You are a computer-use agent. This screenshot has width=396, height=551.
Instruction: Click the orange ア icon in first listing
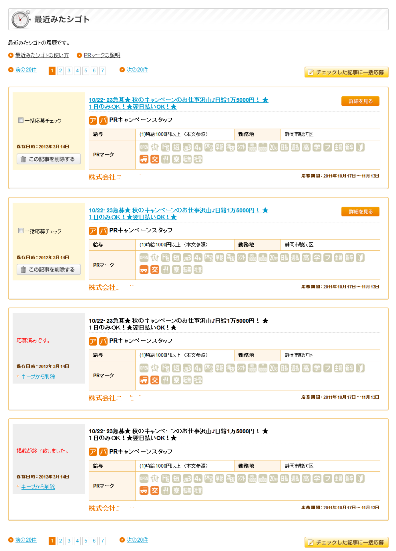click(x=93, y=121)
